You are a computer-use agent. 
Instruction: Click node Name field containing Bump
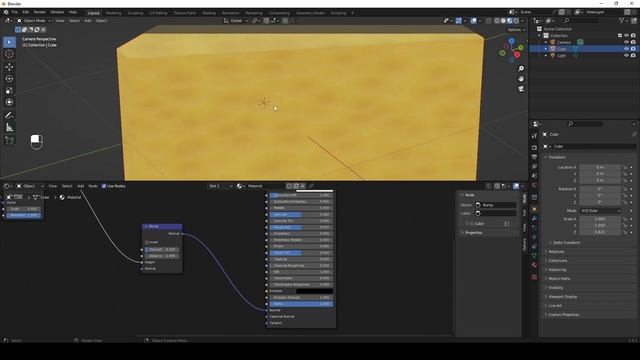[x=496, y=205]
